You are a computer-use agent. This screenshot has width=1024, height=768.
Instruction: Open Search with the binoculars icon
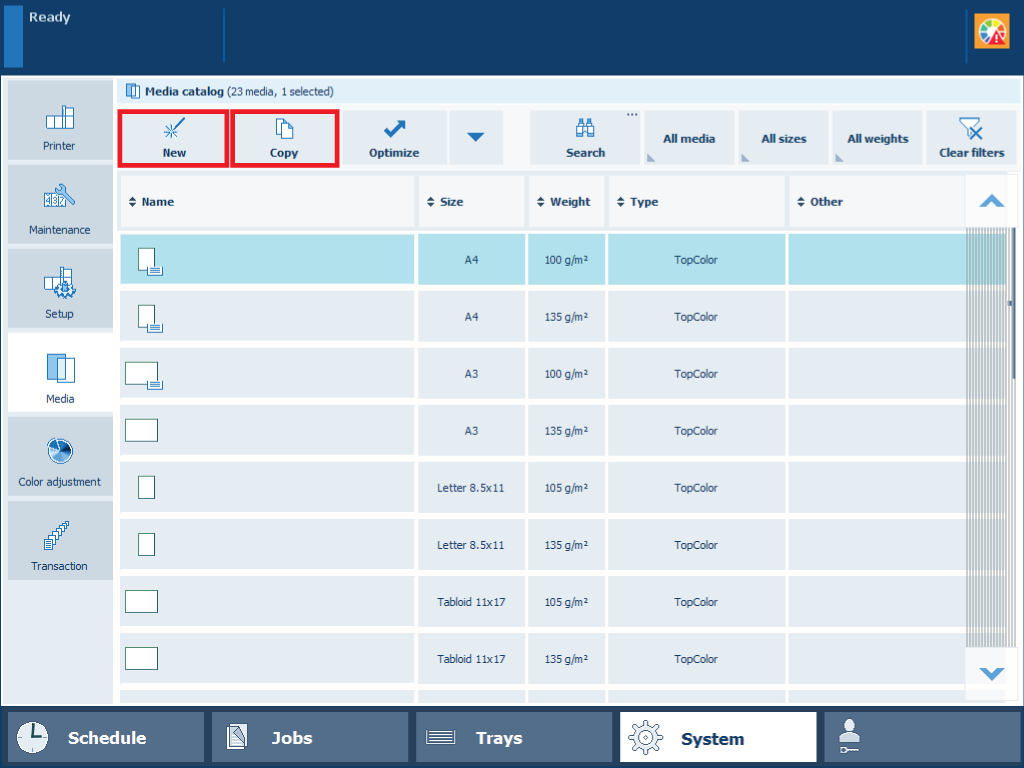tap(585, 138)
